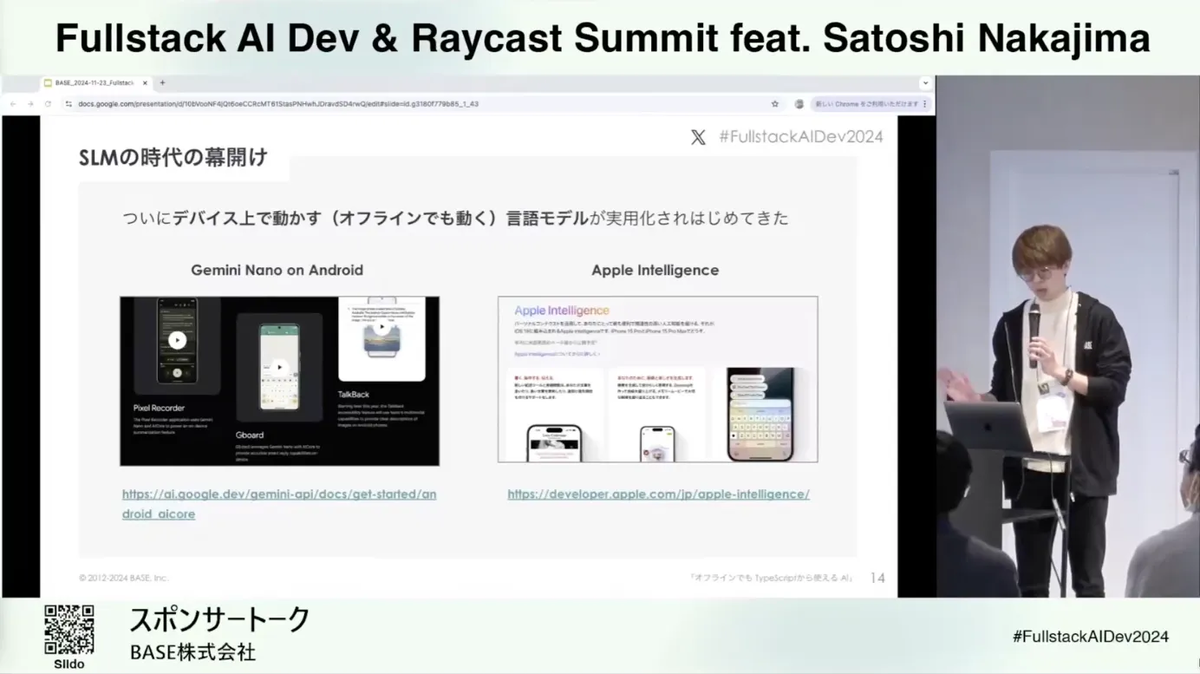The height and width of the screenshot is (674, 1200).
Task: Click the browser forward arrow
Action: (29, 103)
